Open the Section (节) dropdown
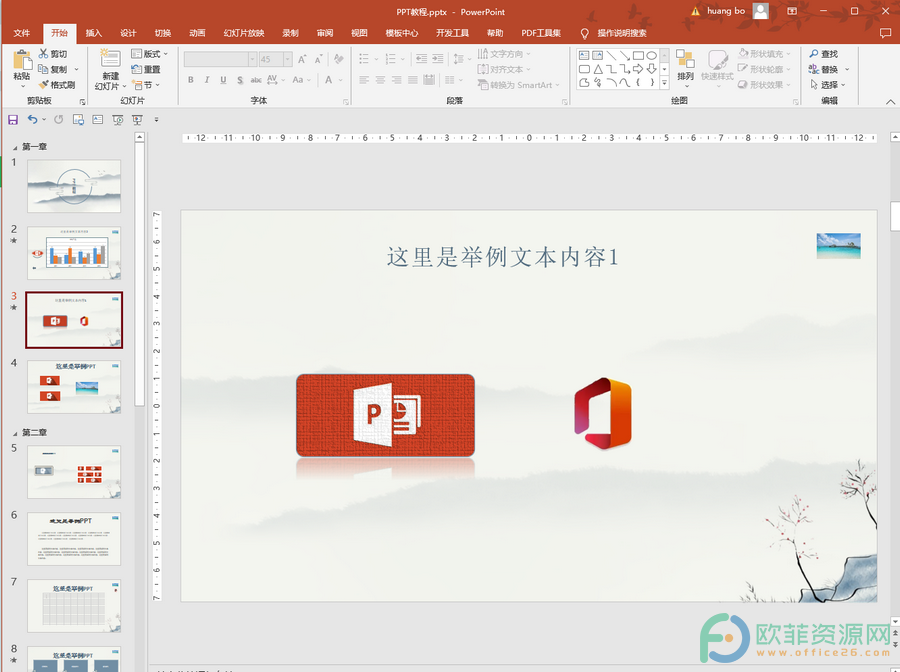 [146, 84]
